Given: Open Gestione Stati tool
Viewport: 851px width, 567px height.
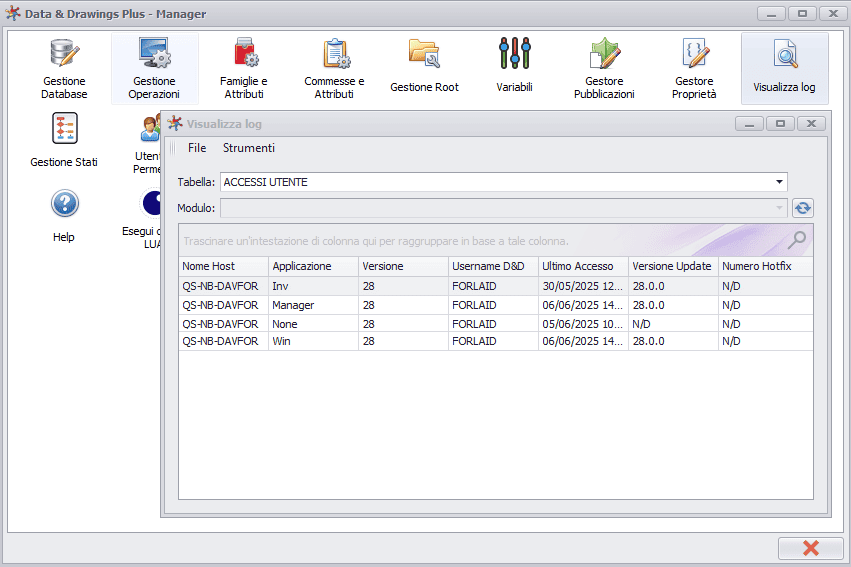Looking at the screenshot, I should coord(65,140).
